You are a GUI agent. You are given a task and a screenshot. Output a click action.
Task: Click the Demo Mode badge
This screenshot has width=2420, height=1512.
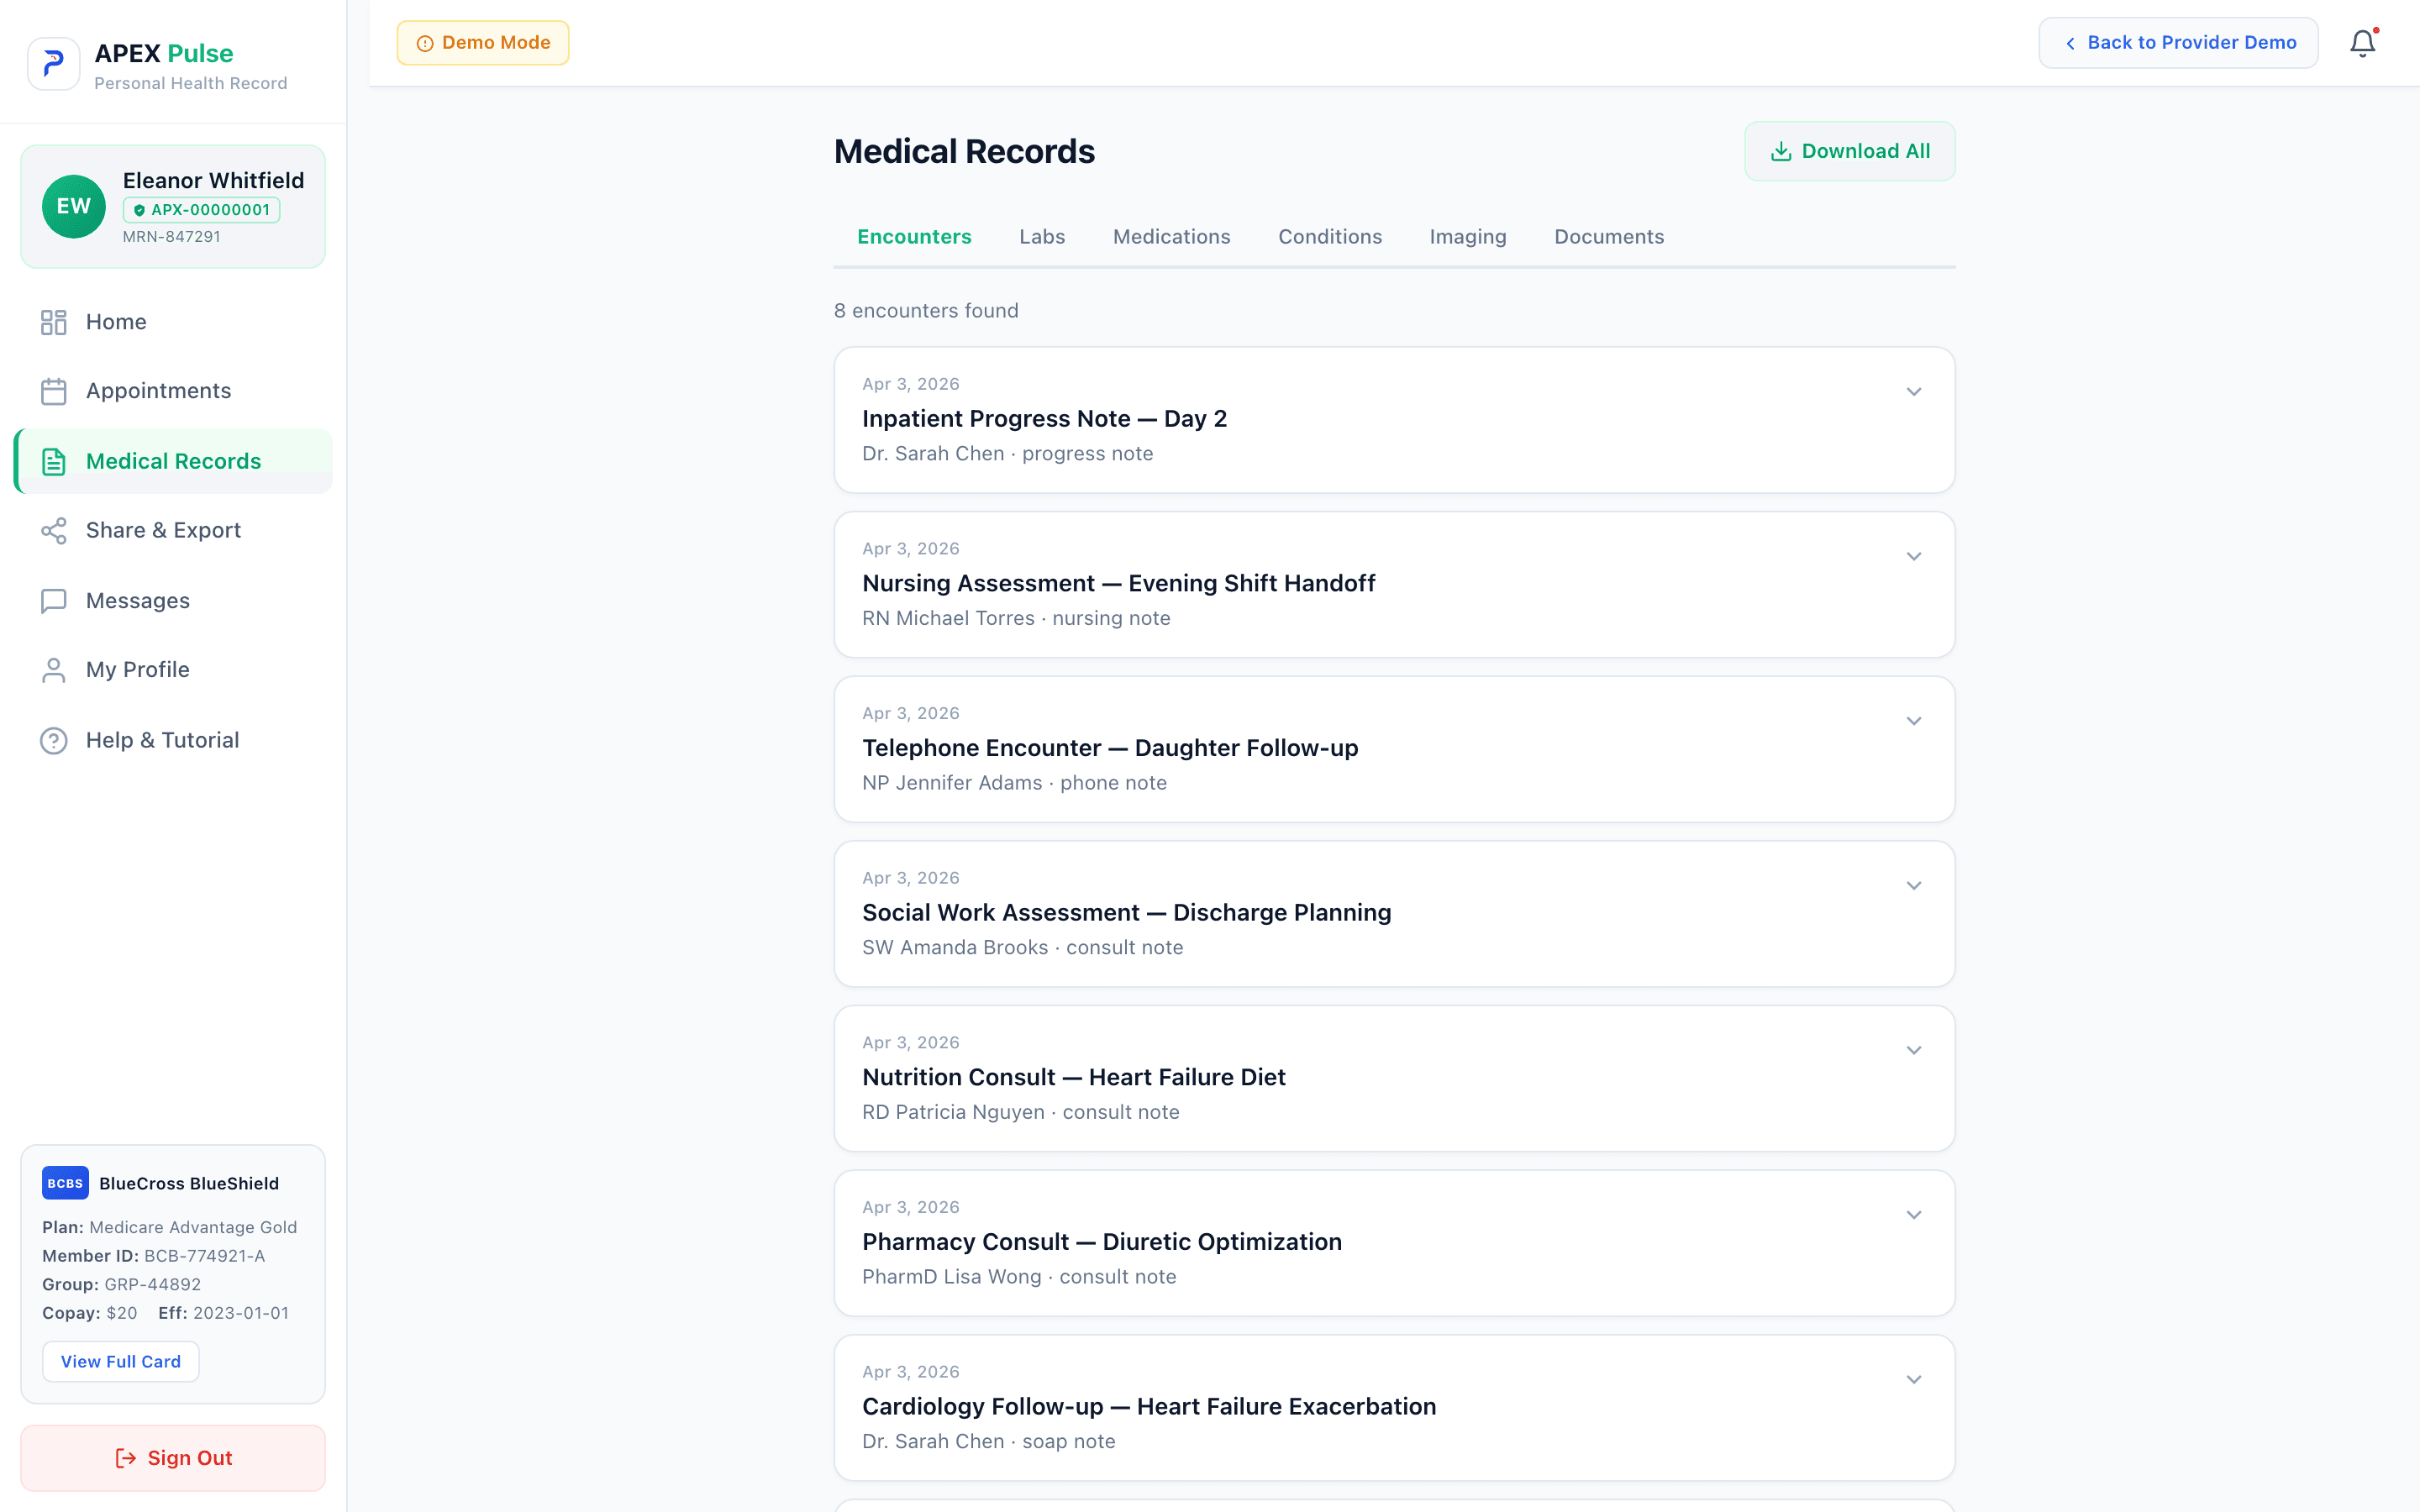483,43
